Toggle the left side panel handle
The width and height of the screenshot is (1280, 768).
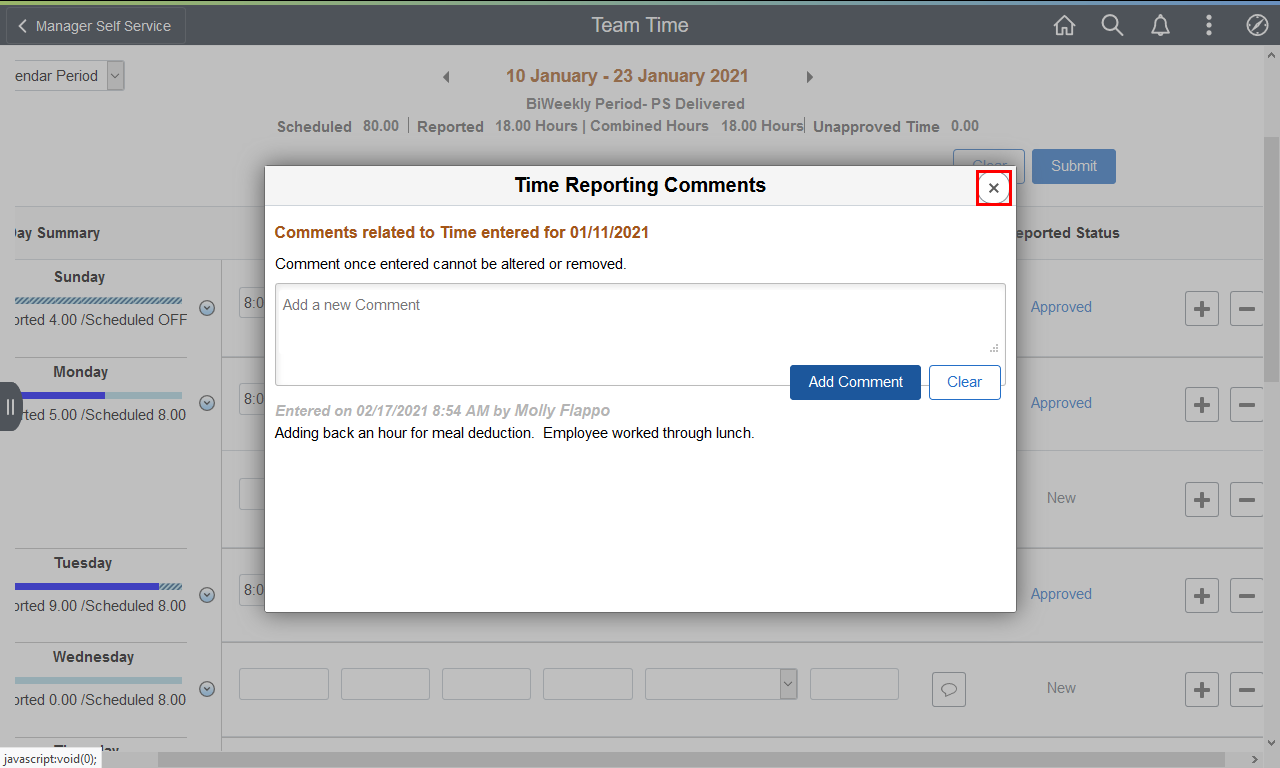tap(10, 406)
